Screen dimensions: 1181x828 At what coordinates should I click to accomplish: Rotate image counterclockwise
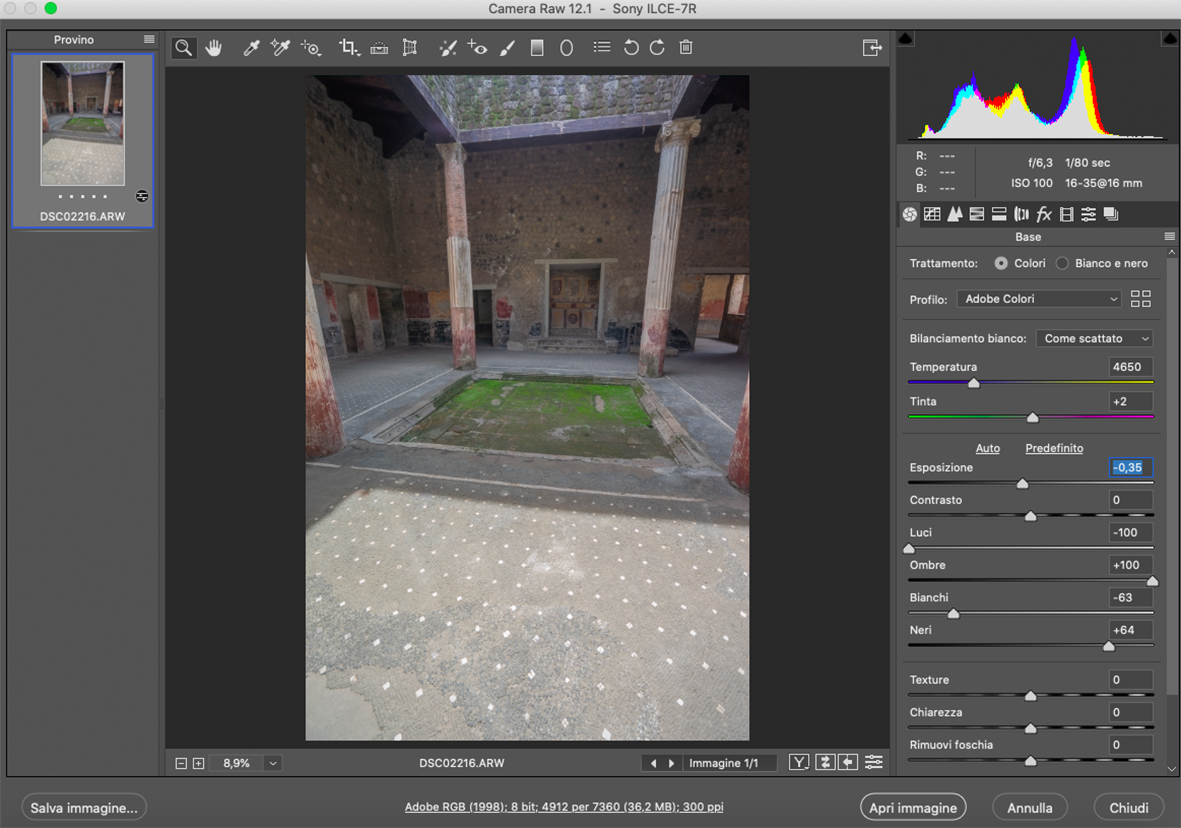631,48
